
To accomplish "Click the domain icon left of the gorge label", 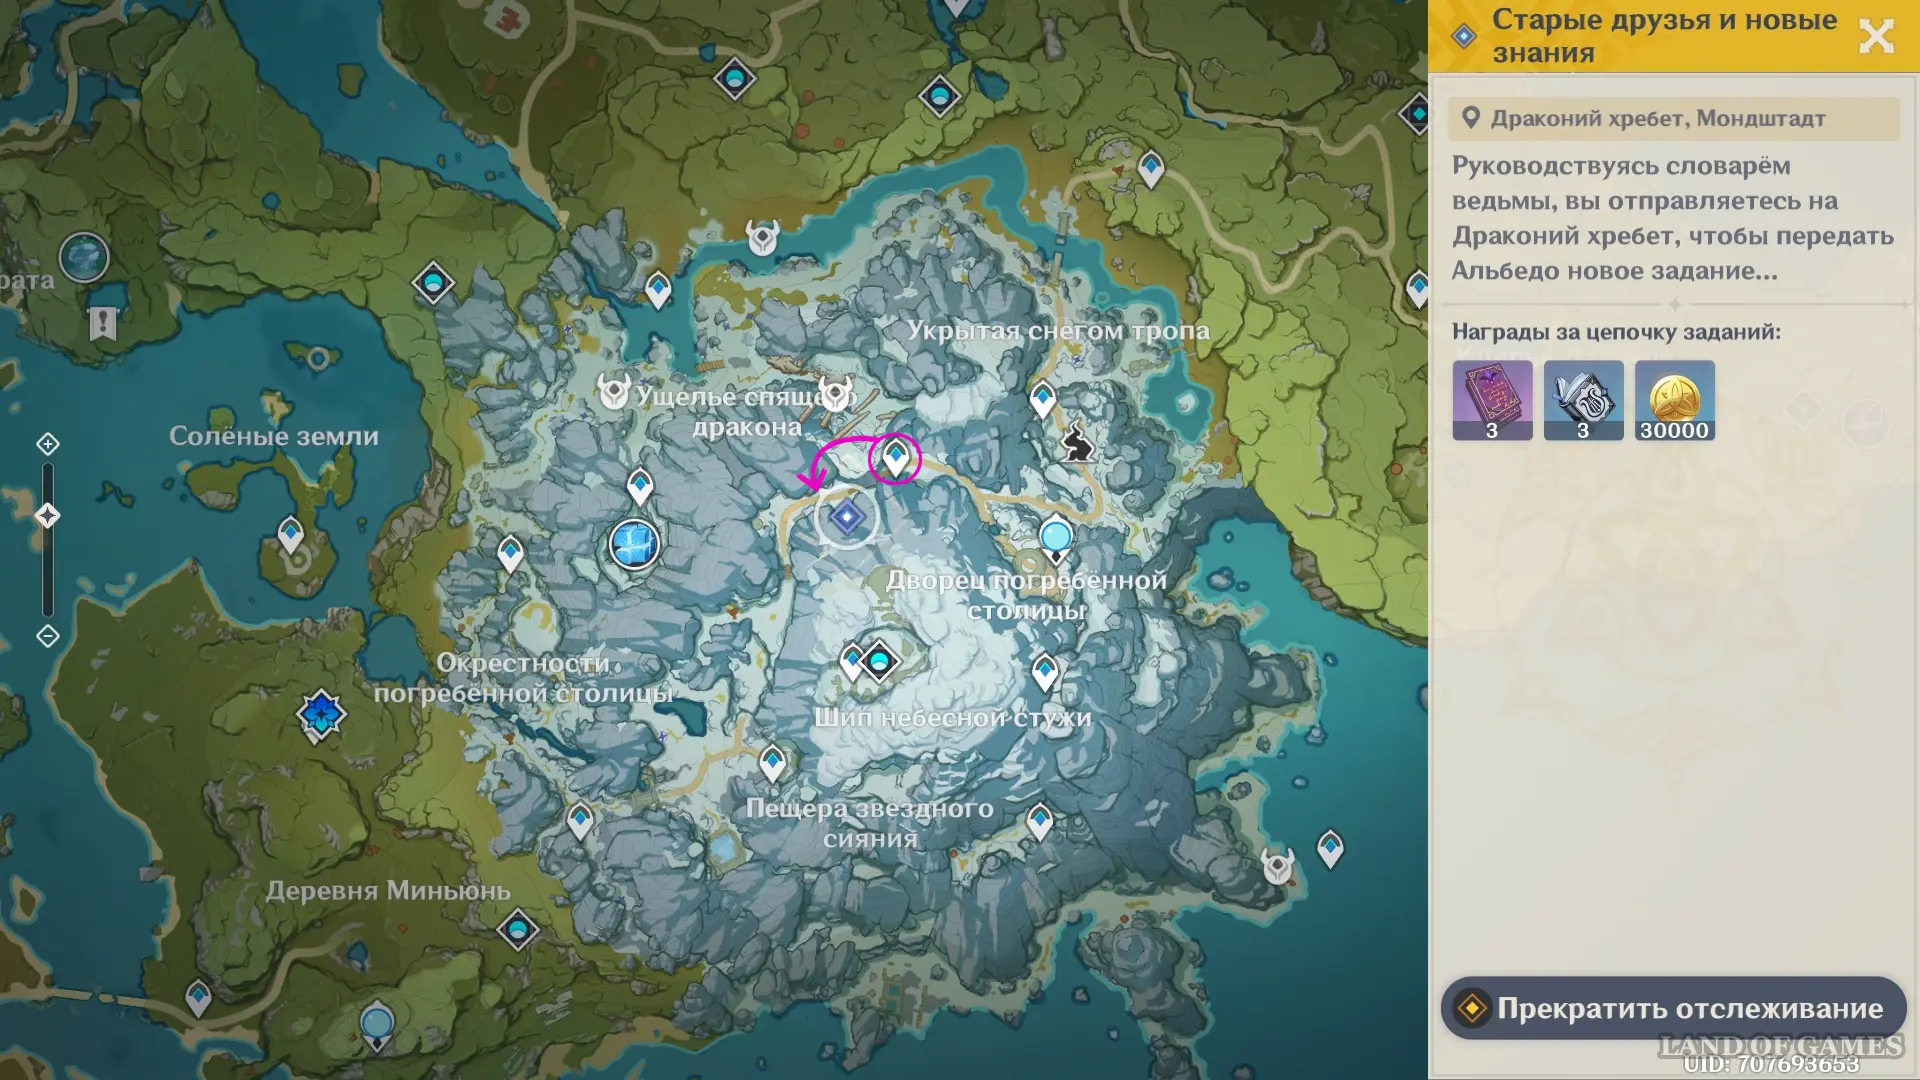I will pos(613,392).
